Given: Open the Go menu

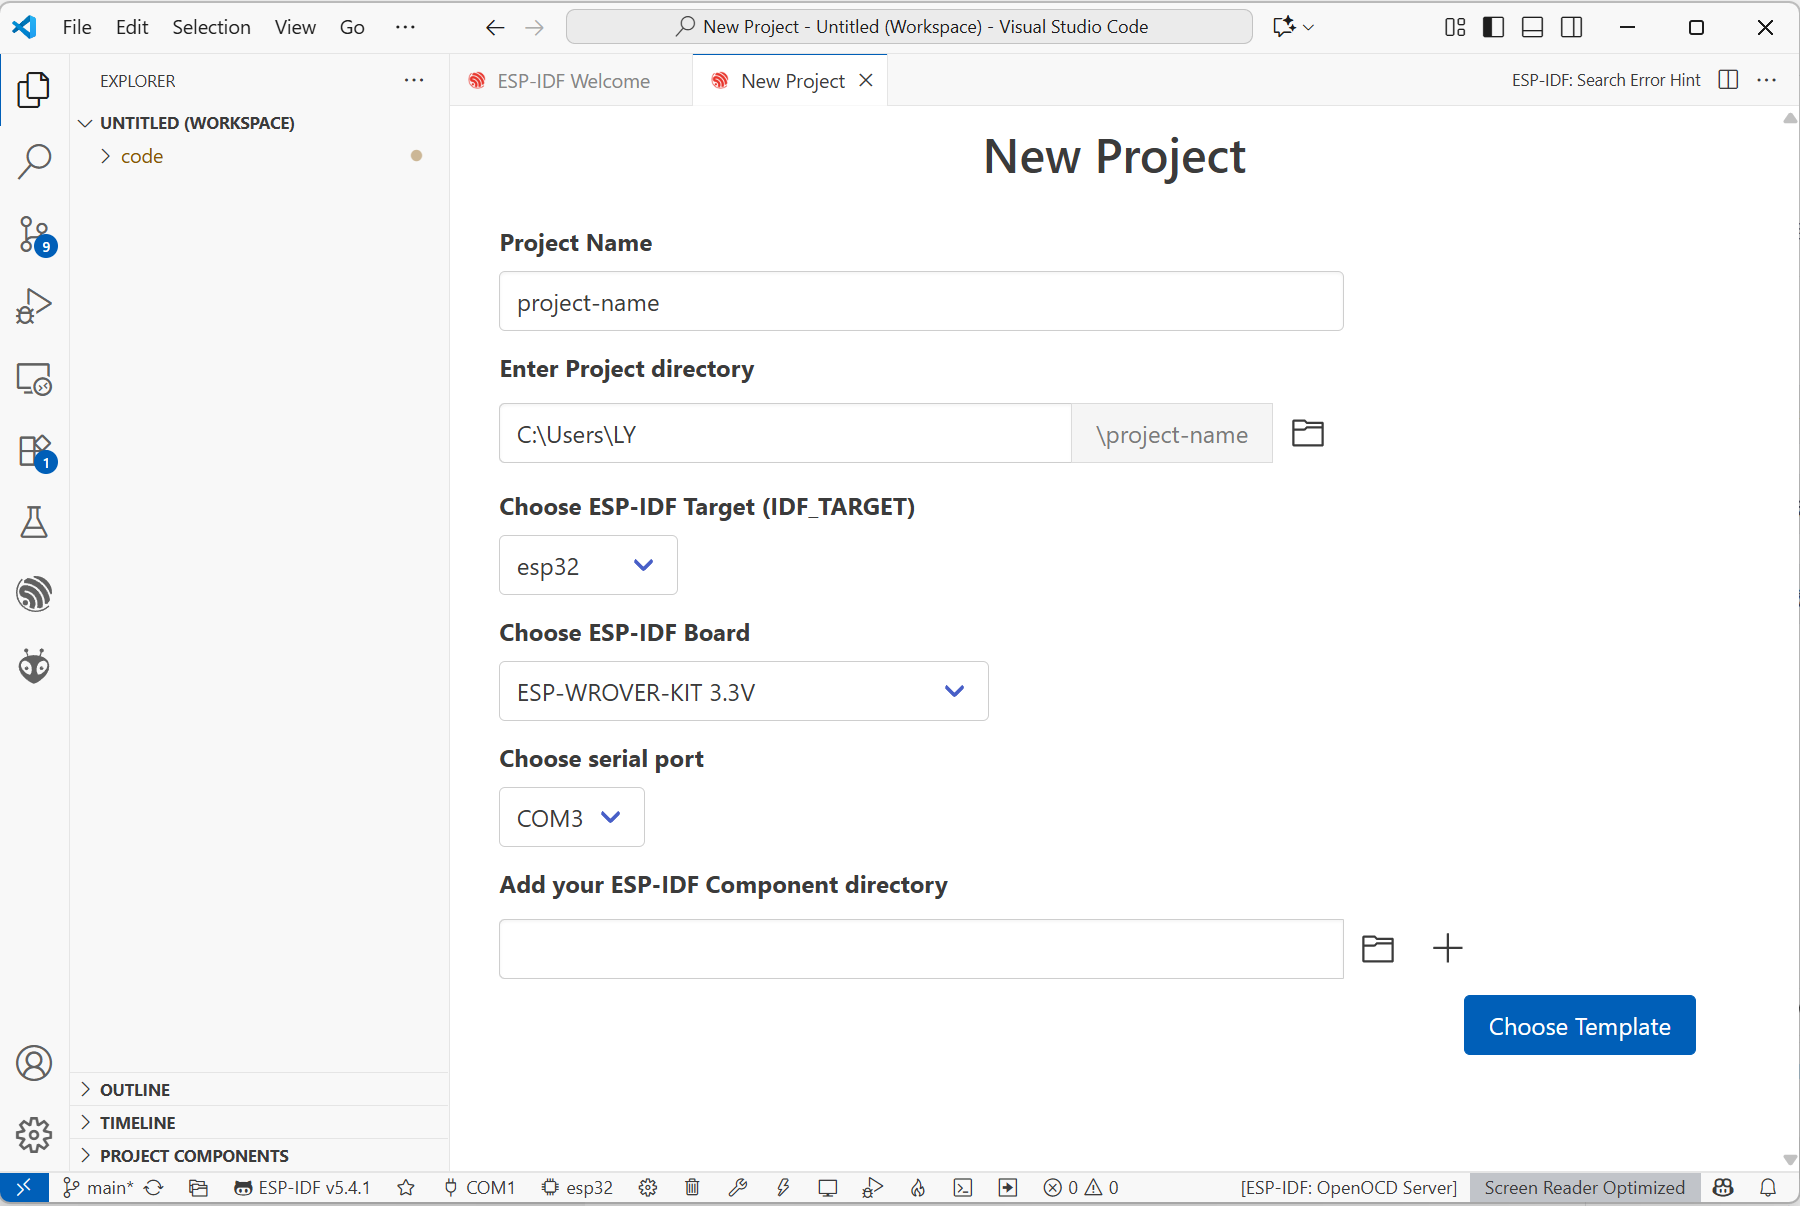Looking at the screenshot, I should (x=352, y=27).
